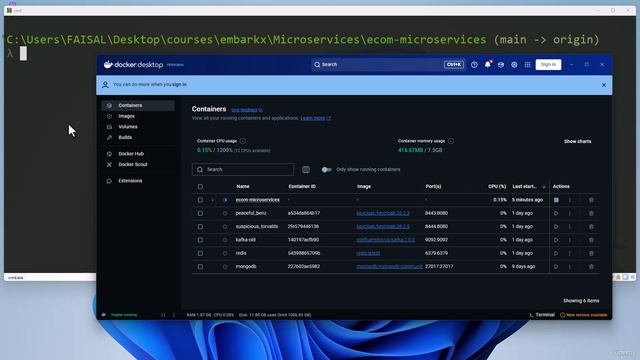
Task: Start the kafka-old container
Action: point(556,240)
